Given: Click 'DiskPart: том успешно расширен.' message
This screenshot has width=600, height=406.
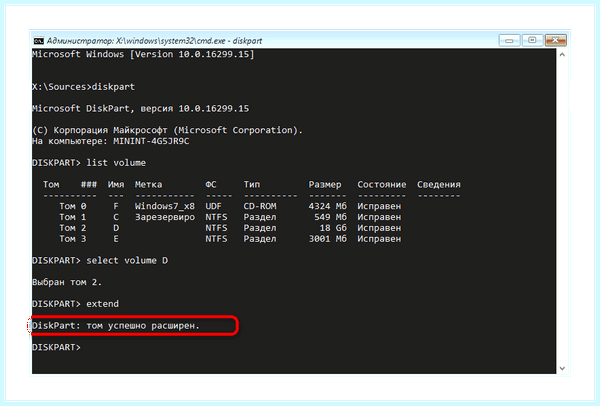Looking at the screenshot, I should click(116, 326).
